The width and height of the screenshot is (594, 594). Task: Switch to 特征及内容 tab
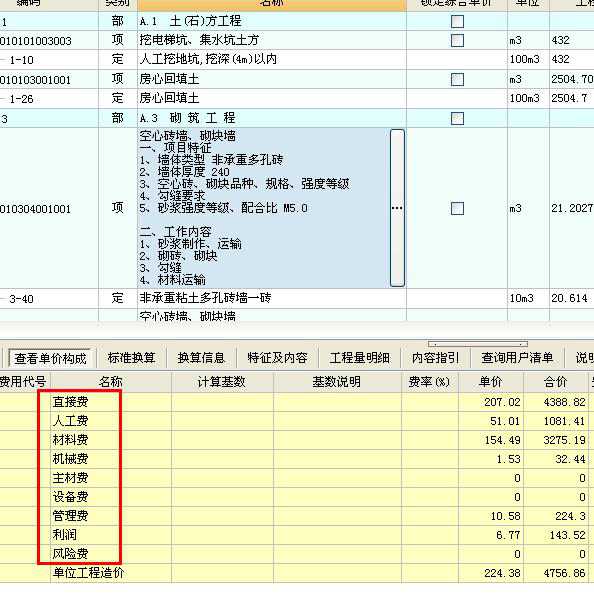pos(277,358)
